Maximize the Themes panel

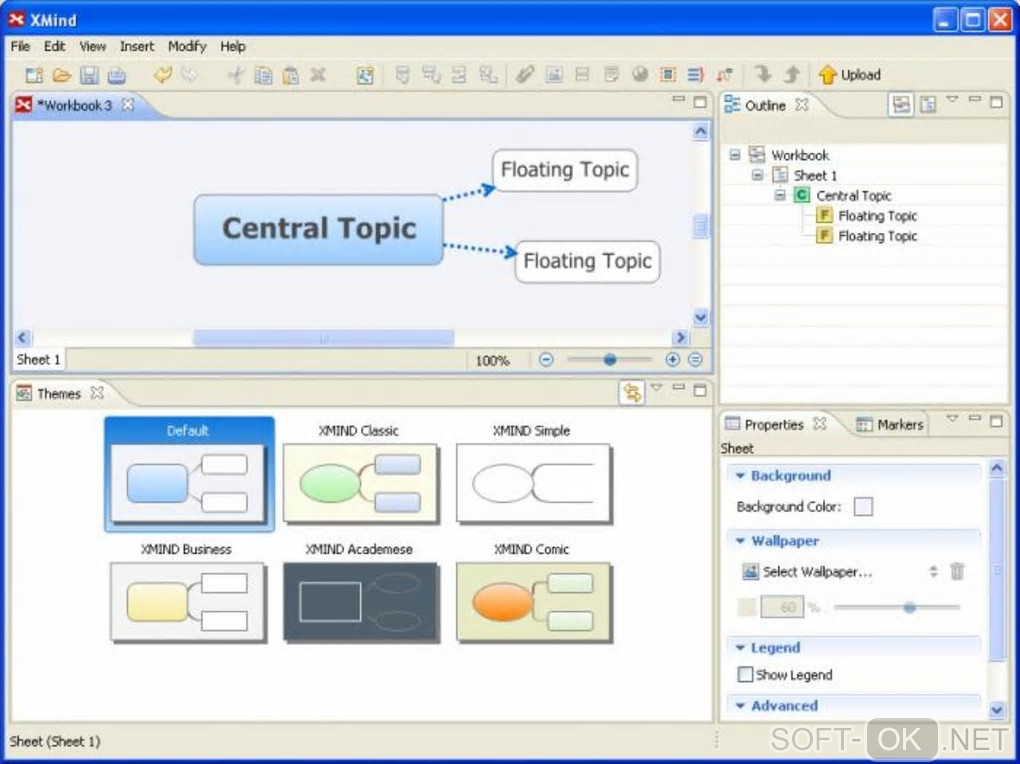tap(700, 390)
